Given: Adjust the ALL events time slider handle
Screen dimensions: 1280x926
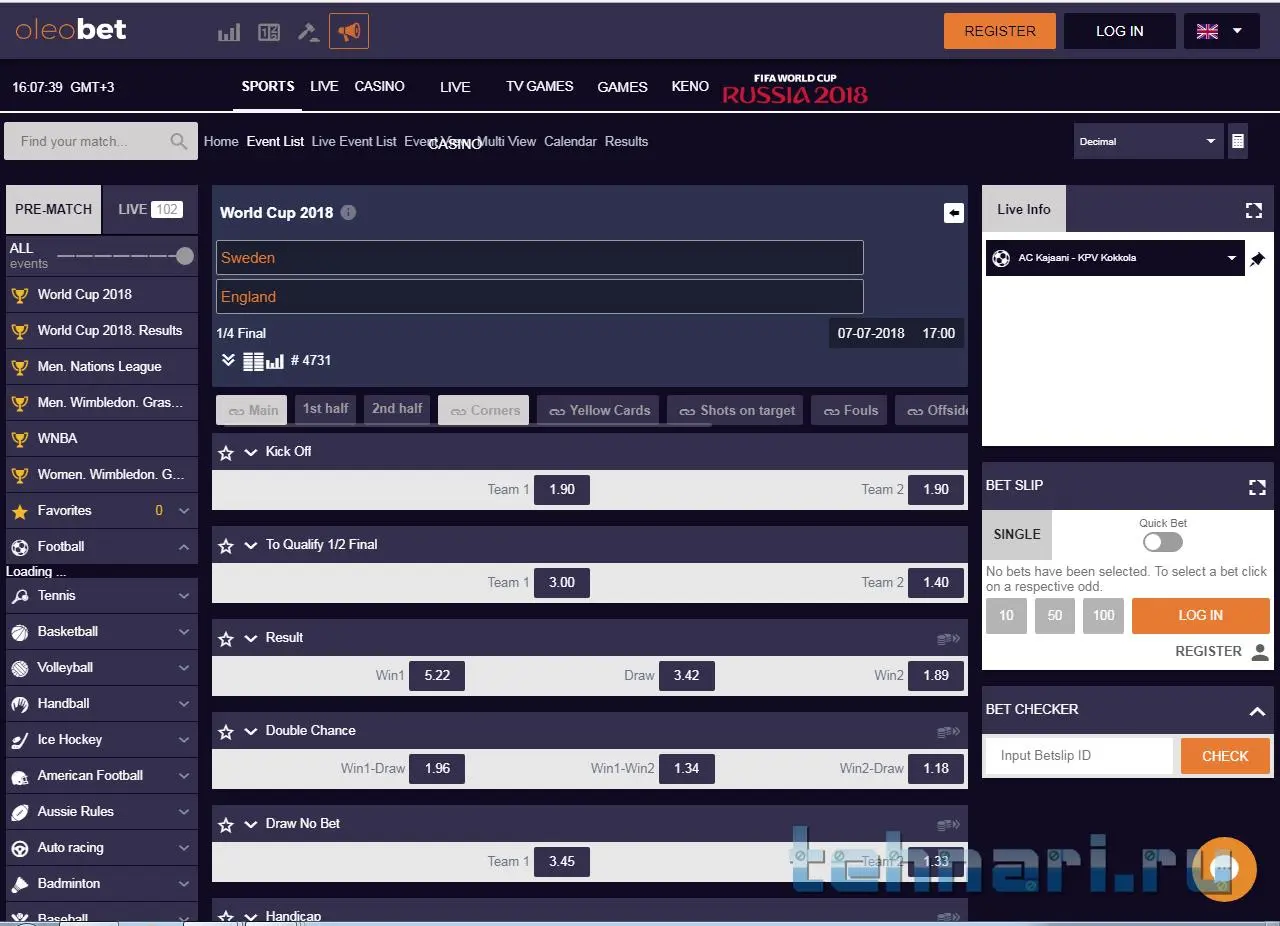Looking at the screenshot, I should pyautogui.click(x=184, y=256).
